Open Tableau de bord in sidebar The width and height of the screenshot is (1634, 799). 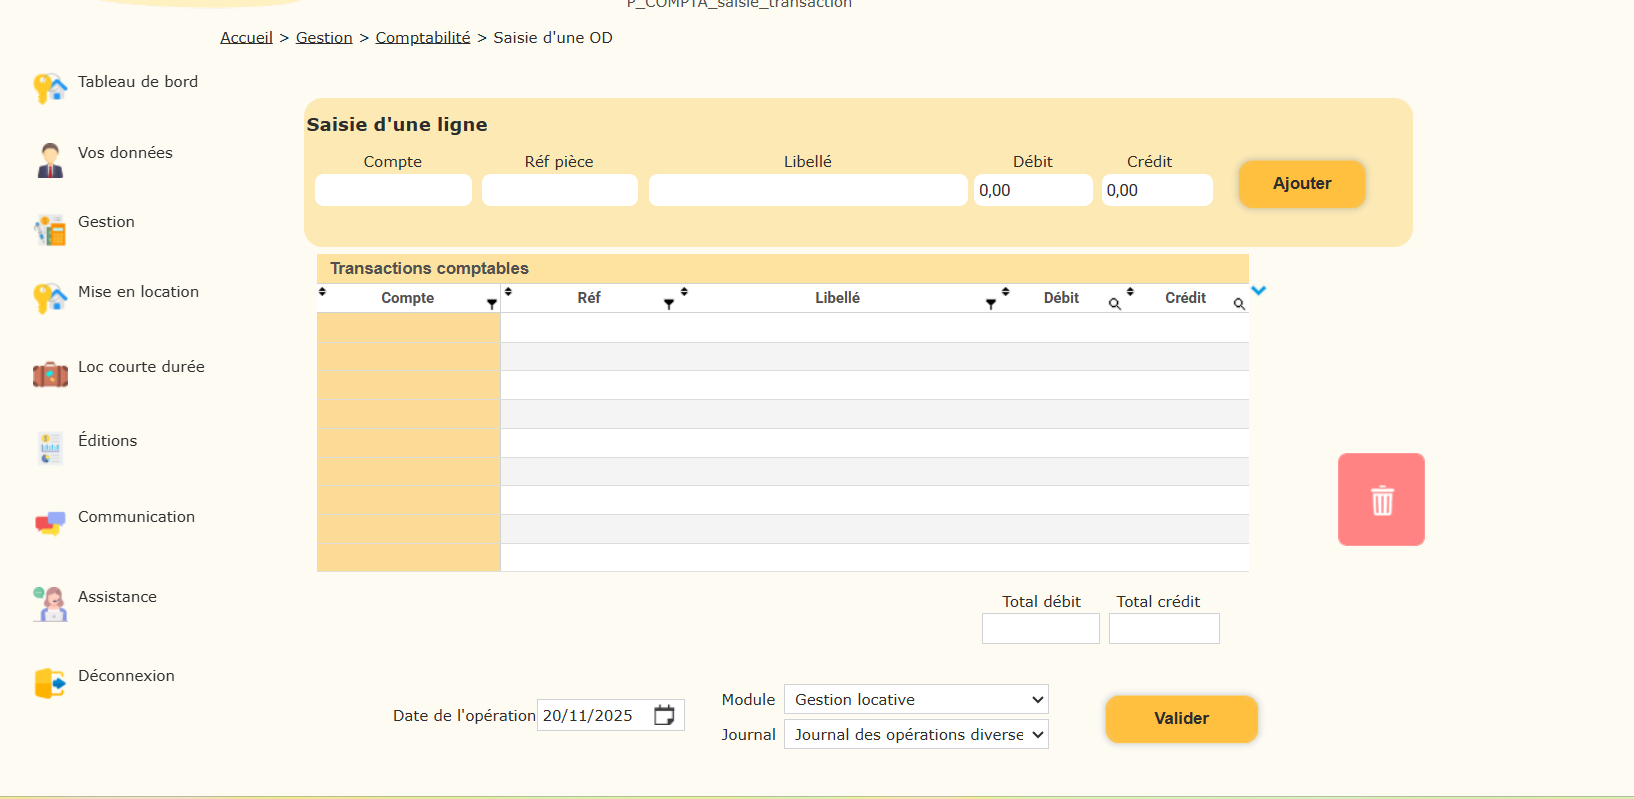(137, 82)
